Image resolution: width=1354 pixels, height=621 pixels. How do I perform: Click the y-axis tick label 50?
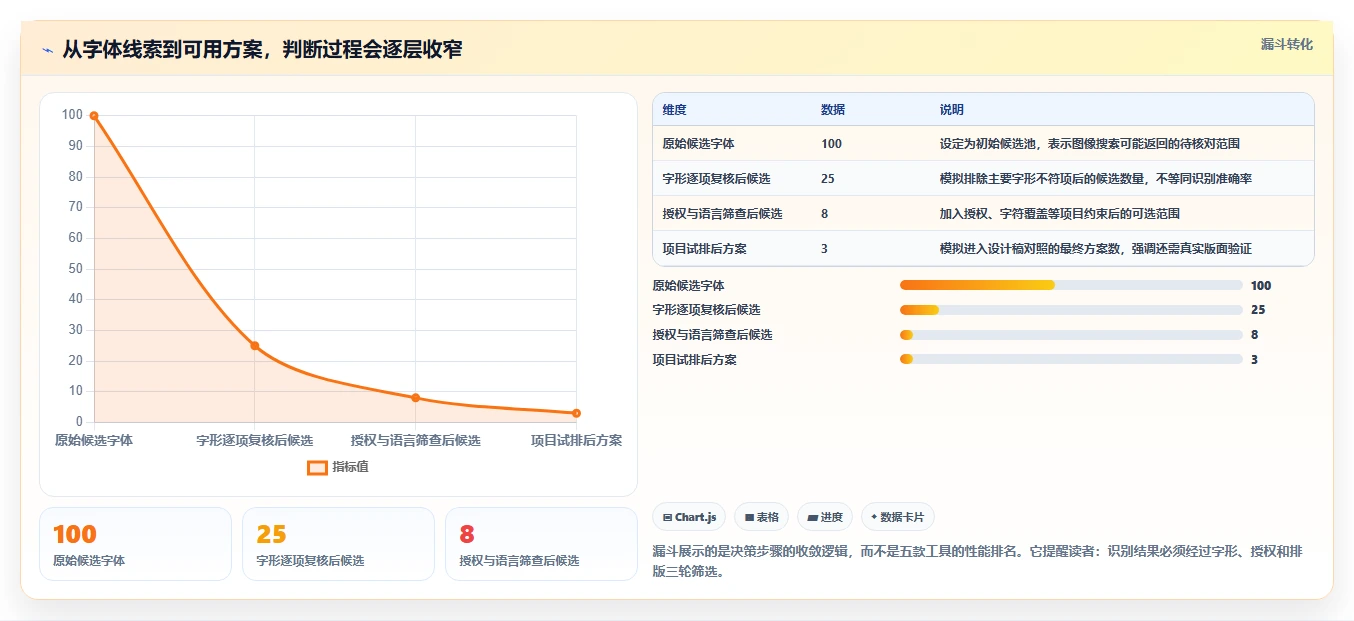pos(75,269)
